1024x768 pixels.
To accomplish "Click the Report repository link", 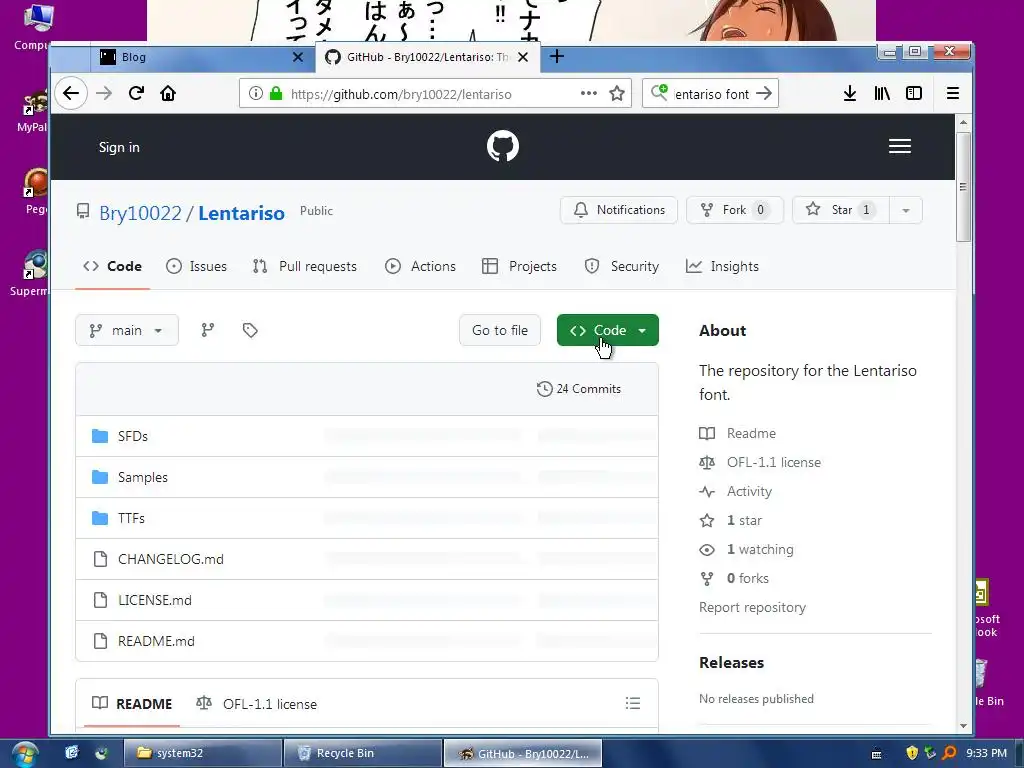I will (752, 608).
